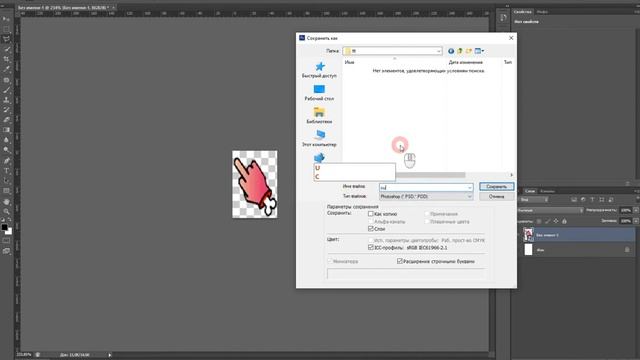Select the Lasso tool
This screenshot has height=360, width=640.
(x=6, y=39)
